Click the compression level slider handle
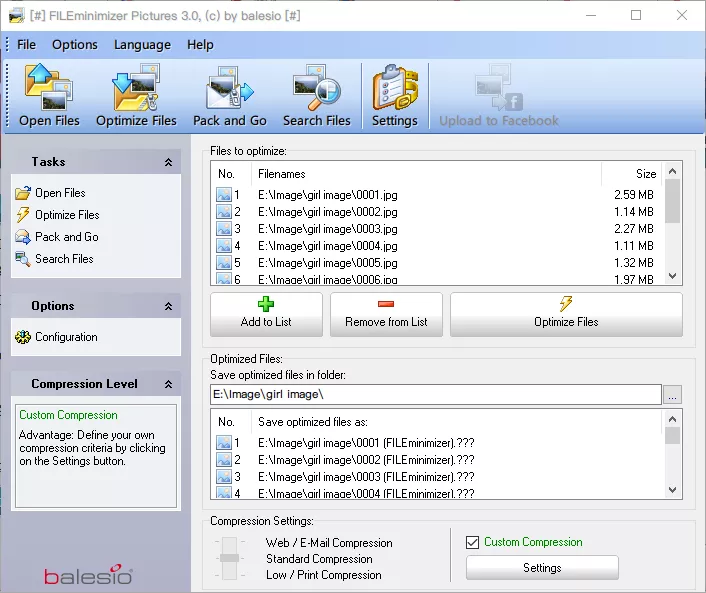The width and height of the screenshot is (706, 593). point(229,558)
